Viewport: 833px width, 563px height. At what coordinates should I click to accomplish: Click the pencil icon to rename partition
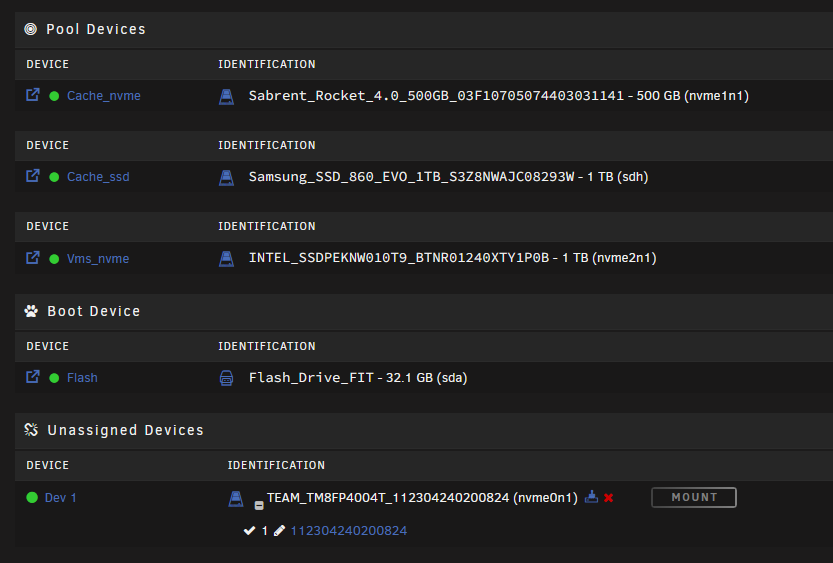pyautogui.click(x=279, y=531)
